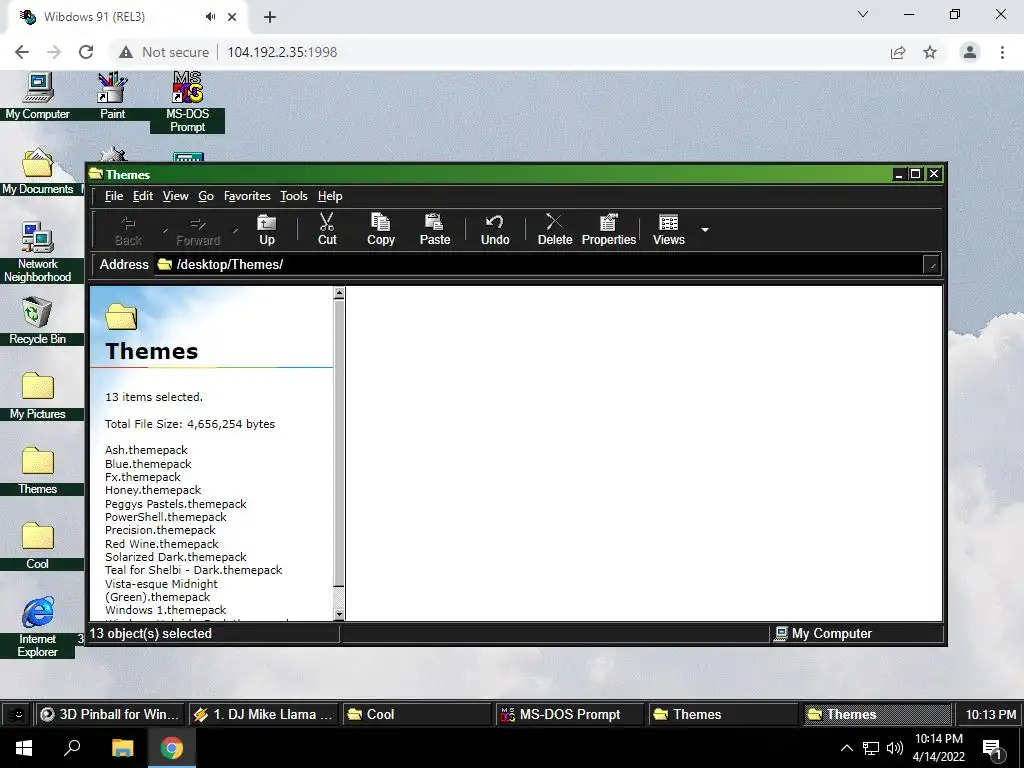Switch to Cool folder taskbar button
1024x768 pixels.
417,714
